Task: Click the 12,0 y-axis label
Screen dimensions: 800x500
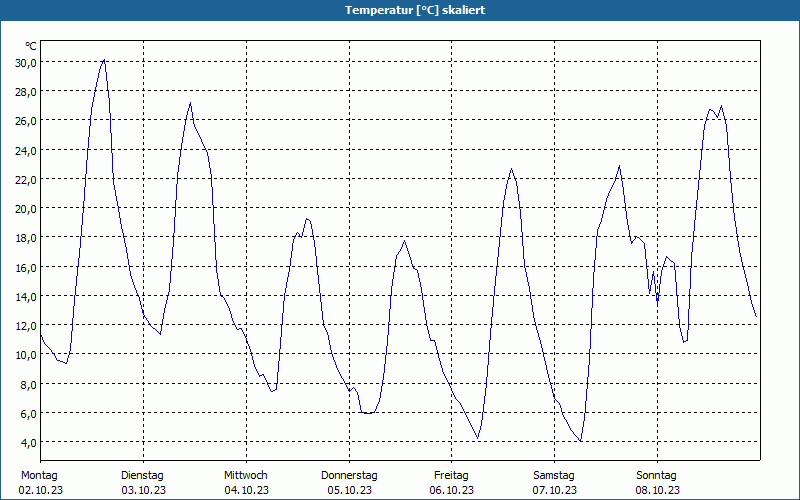Action: click(x=26, y=326)
